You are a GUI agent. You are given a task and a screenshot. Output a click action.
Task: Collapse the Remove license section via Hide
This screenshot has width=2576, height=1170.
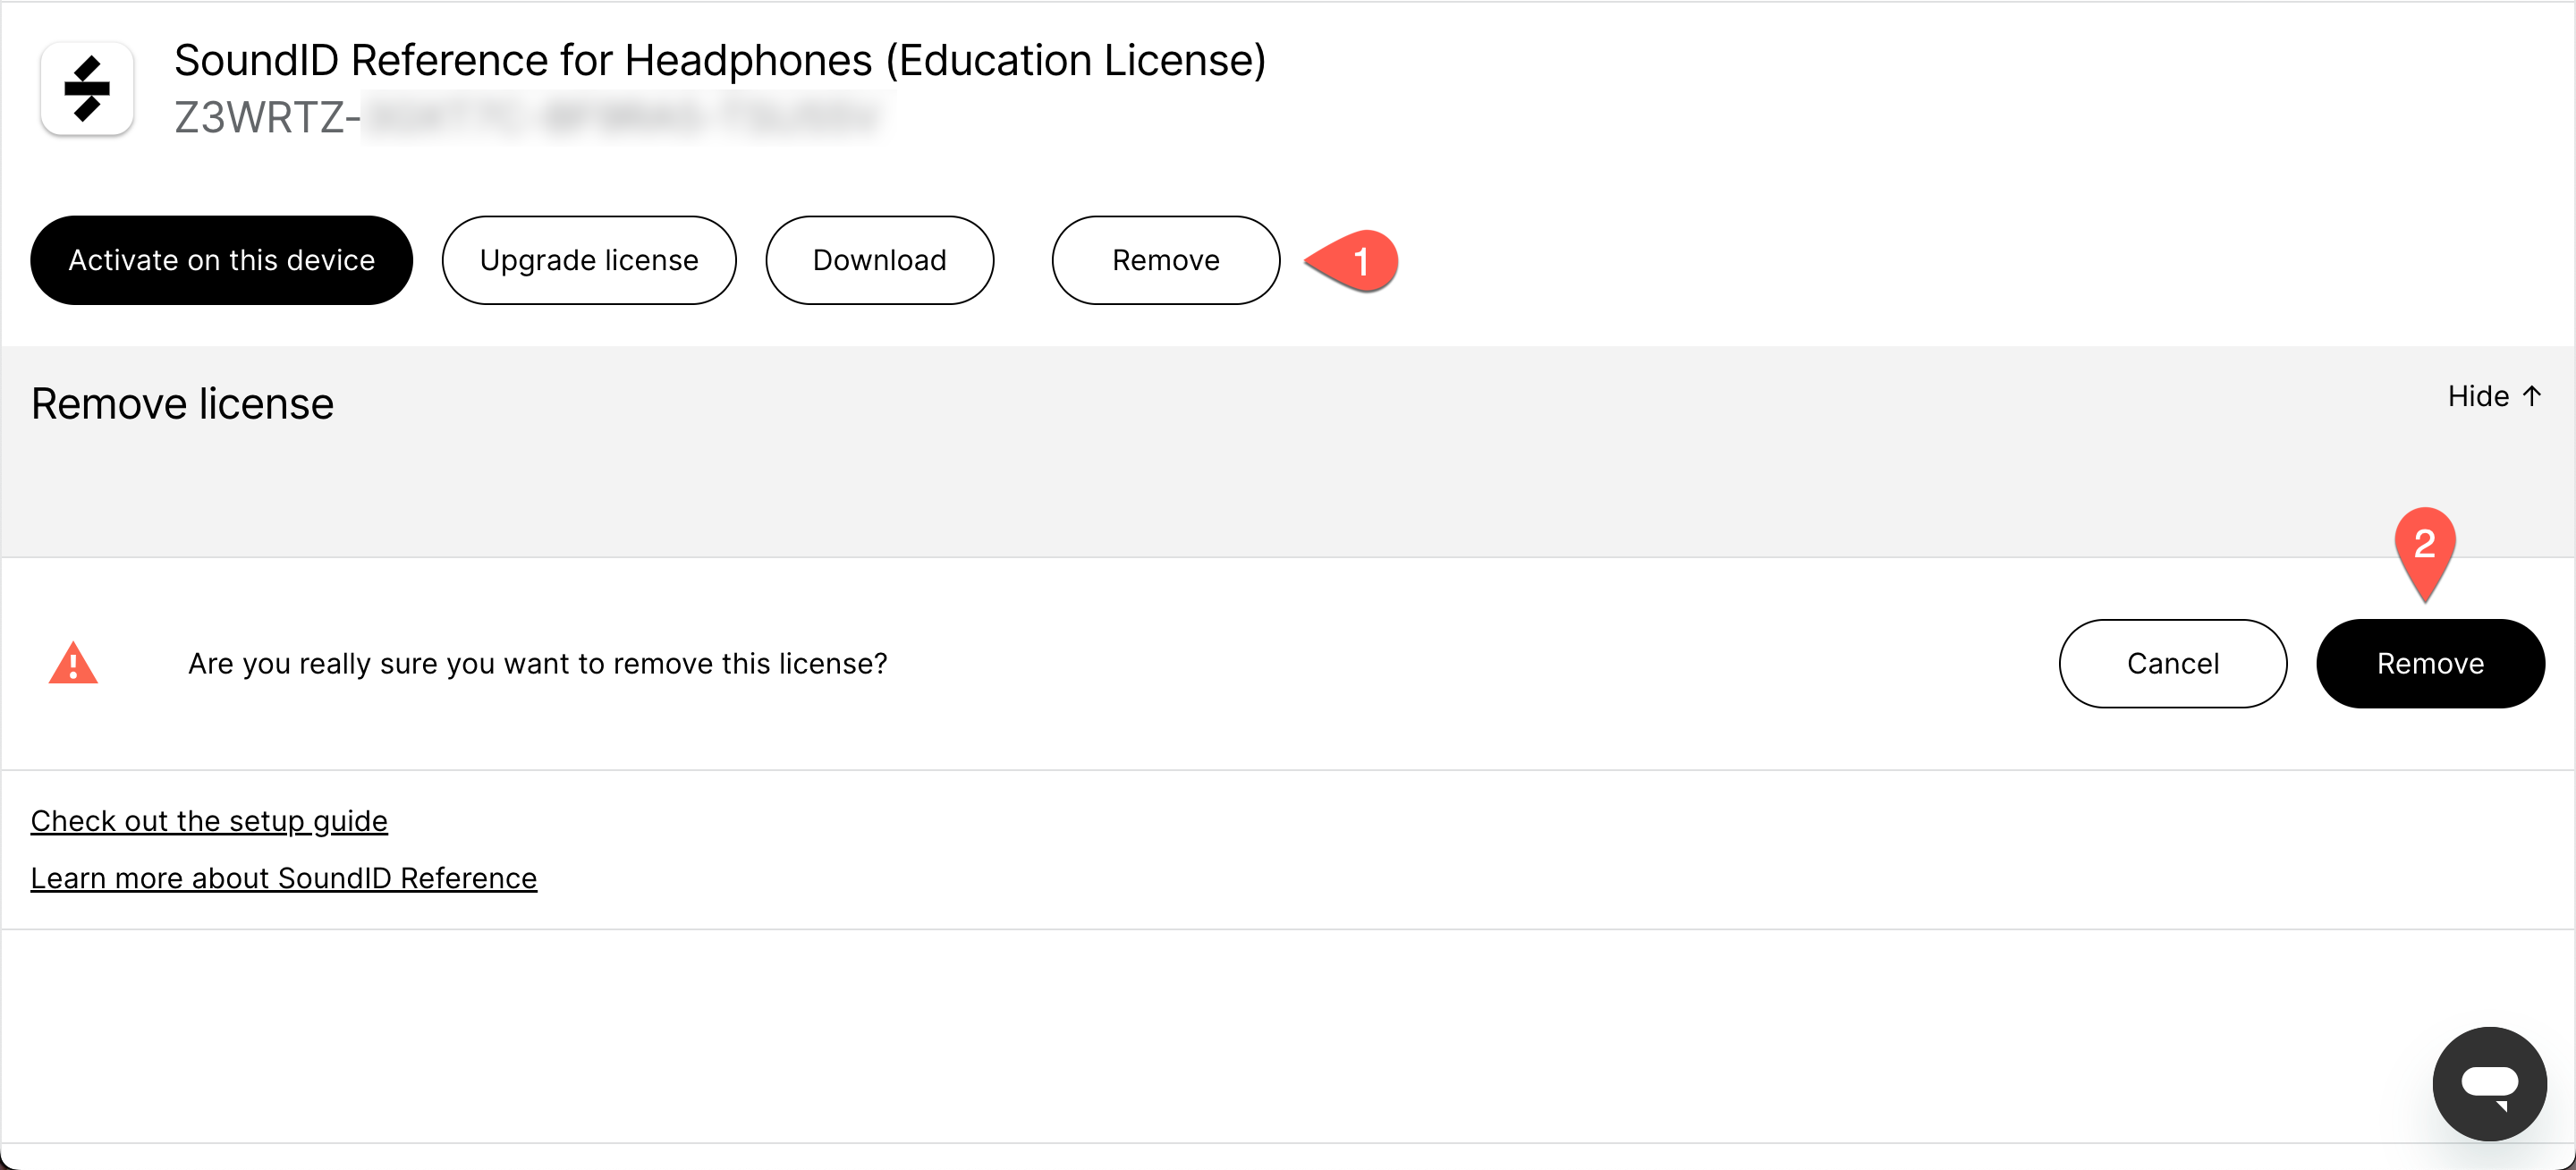click(x=2494, y=396)
